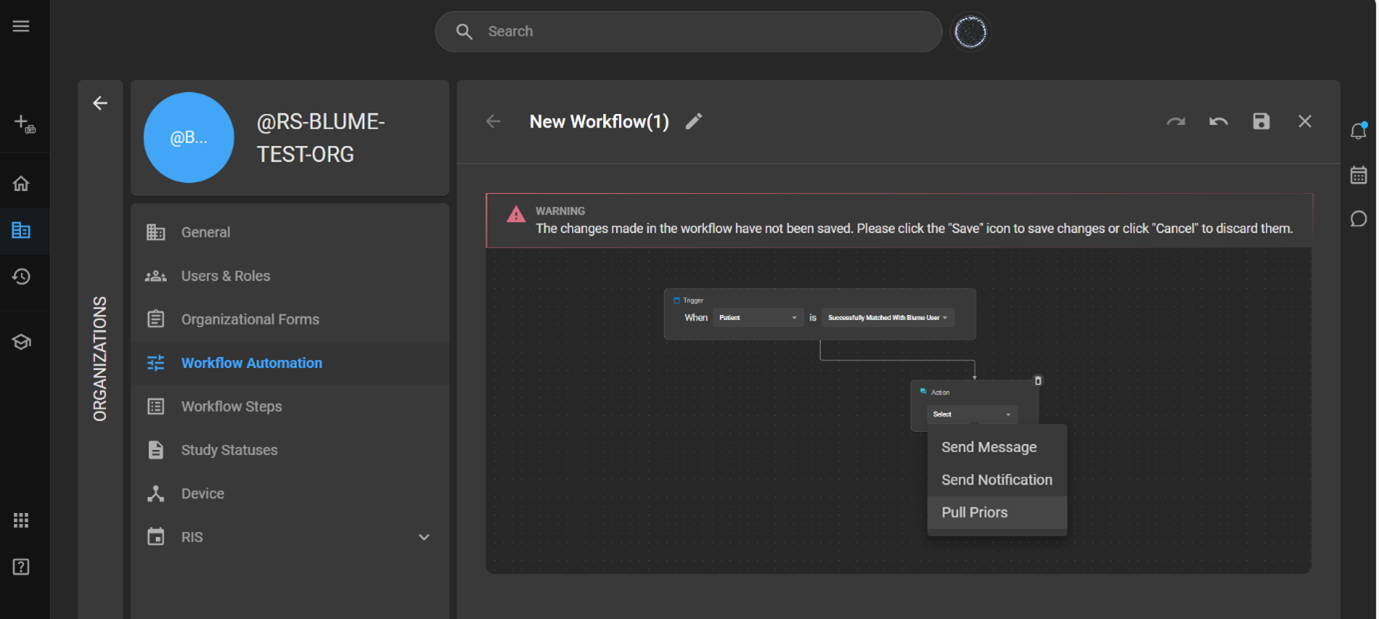Delete the Action node via trash icon
The width and height of the screenshot is (1379, 619).
(x=1038, y=380)
